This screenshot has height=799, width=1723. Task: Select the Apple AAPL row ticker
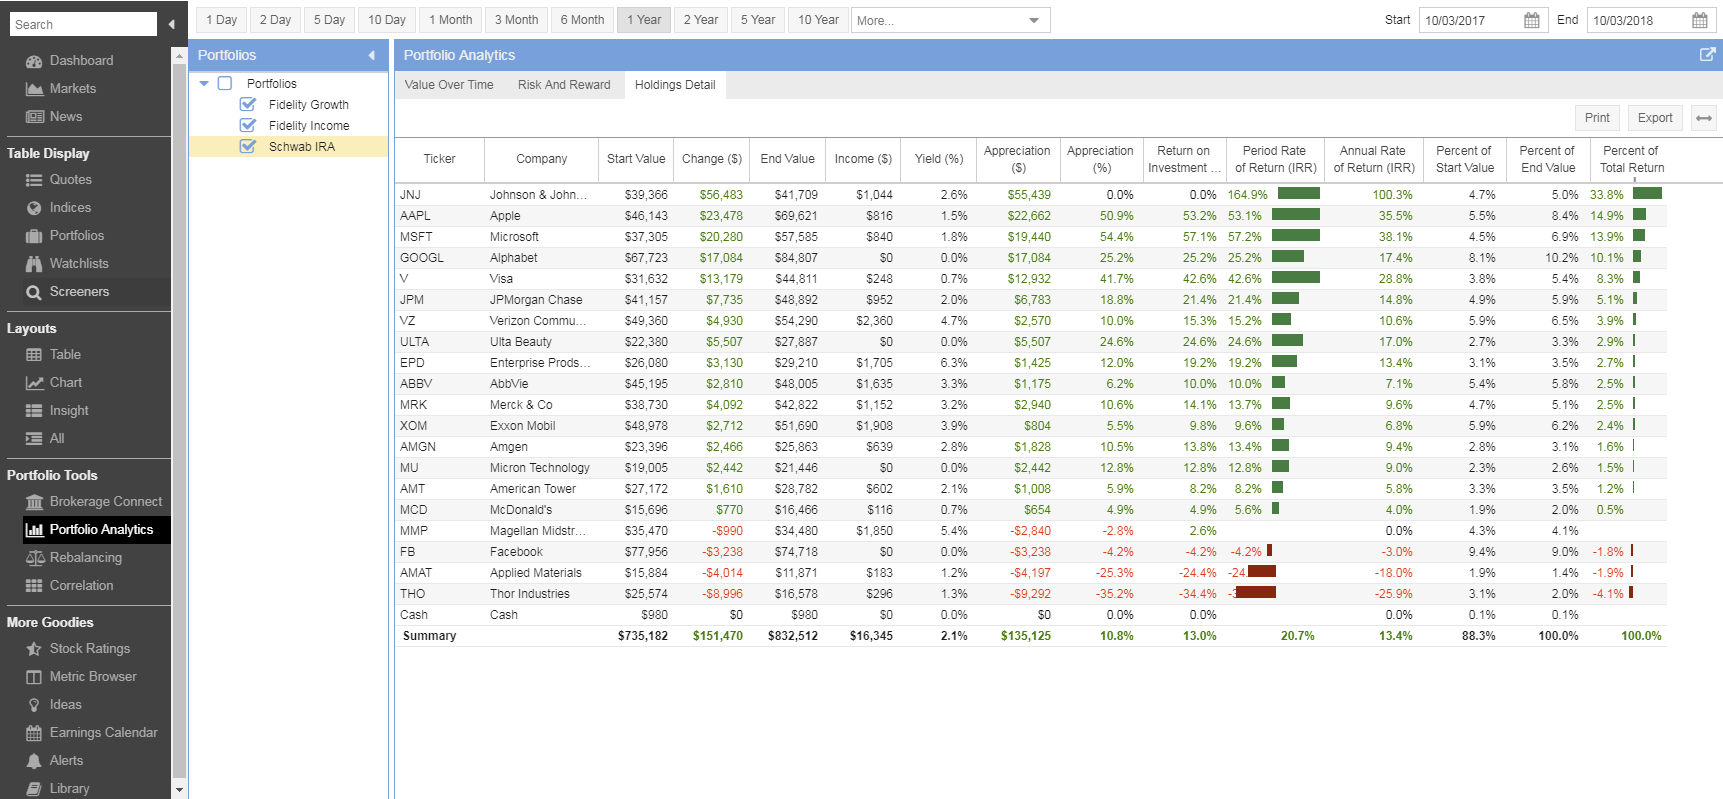point(416,216)
